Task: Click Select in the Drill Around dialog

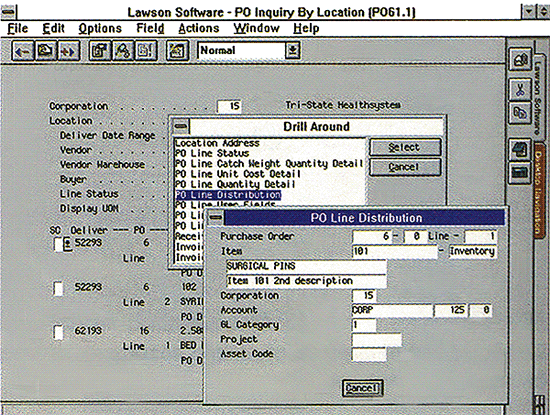Action: coord(405,147)
